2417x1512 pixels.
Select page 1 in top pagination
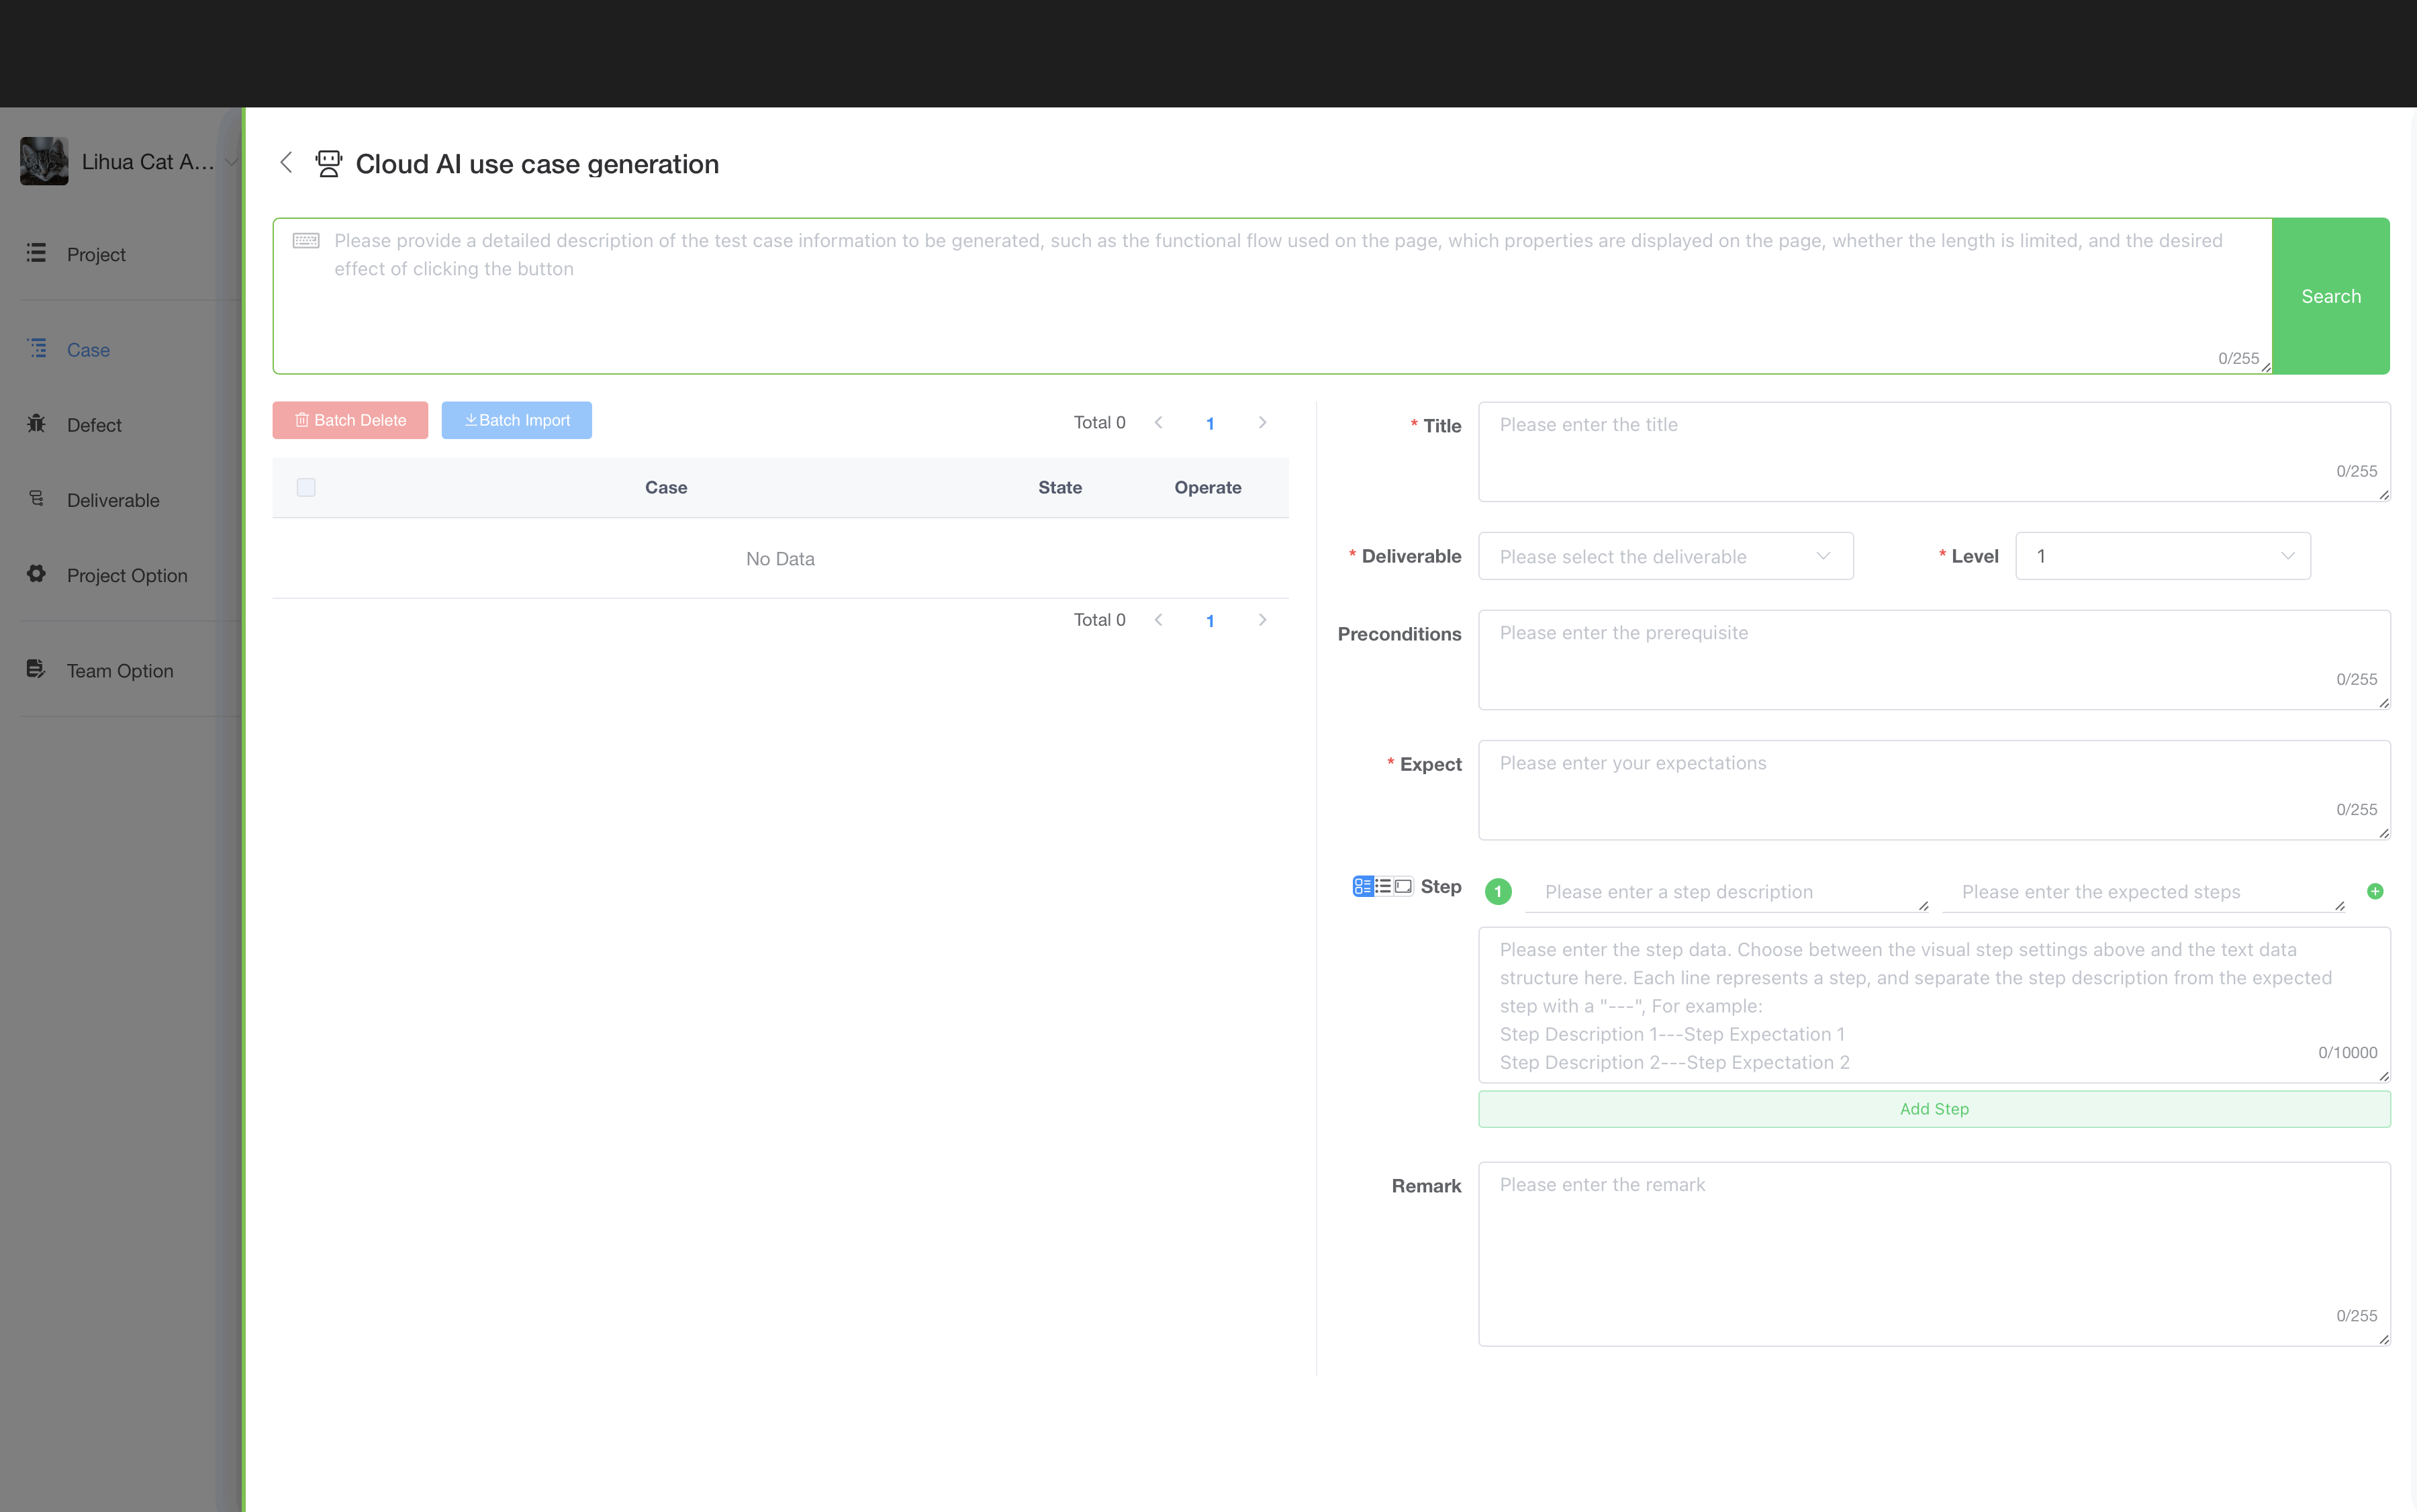click(x=1210, y=423)
